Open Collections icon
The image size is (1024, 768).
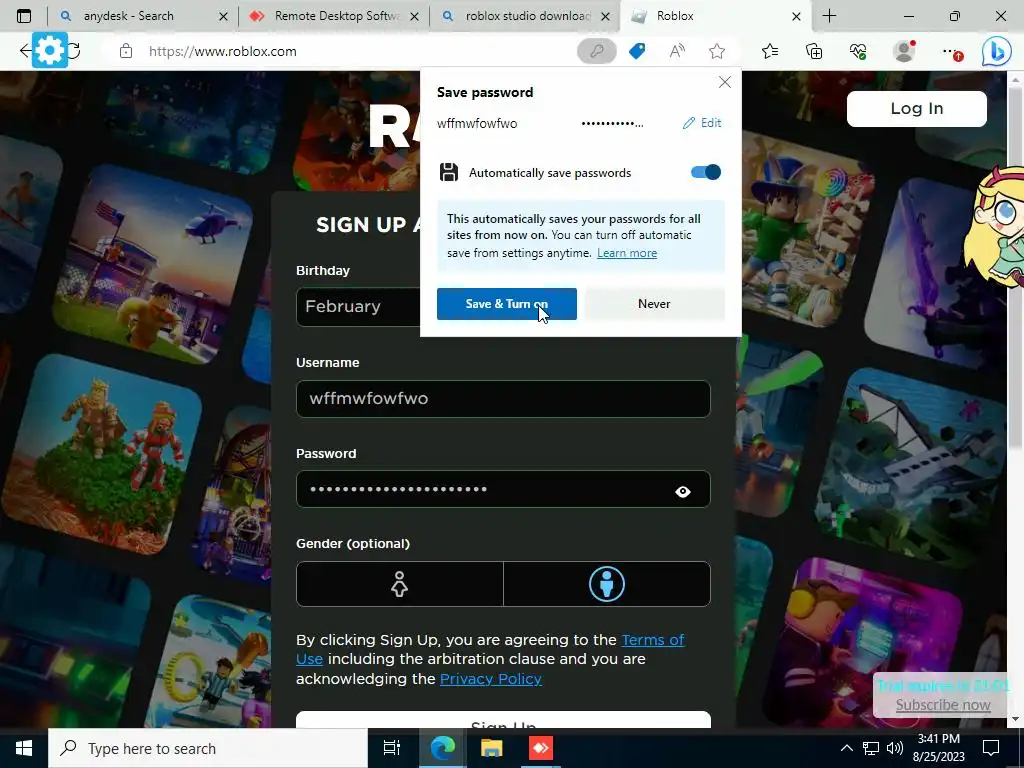pos(814,51)
